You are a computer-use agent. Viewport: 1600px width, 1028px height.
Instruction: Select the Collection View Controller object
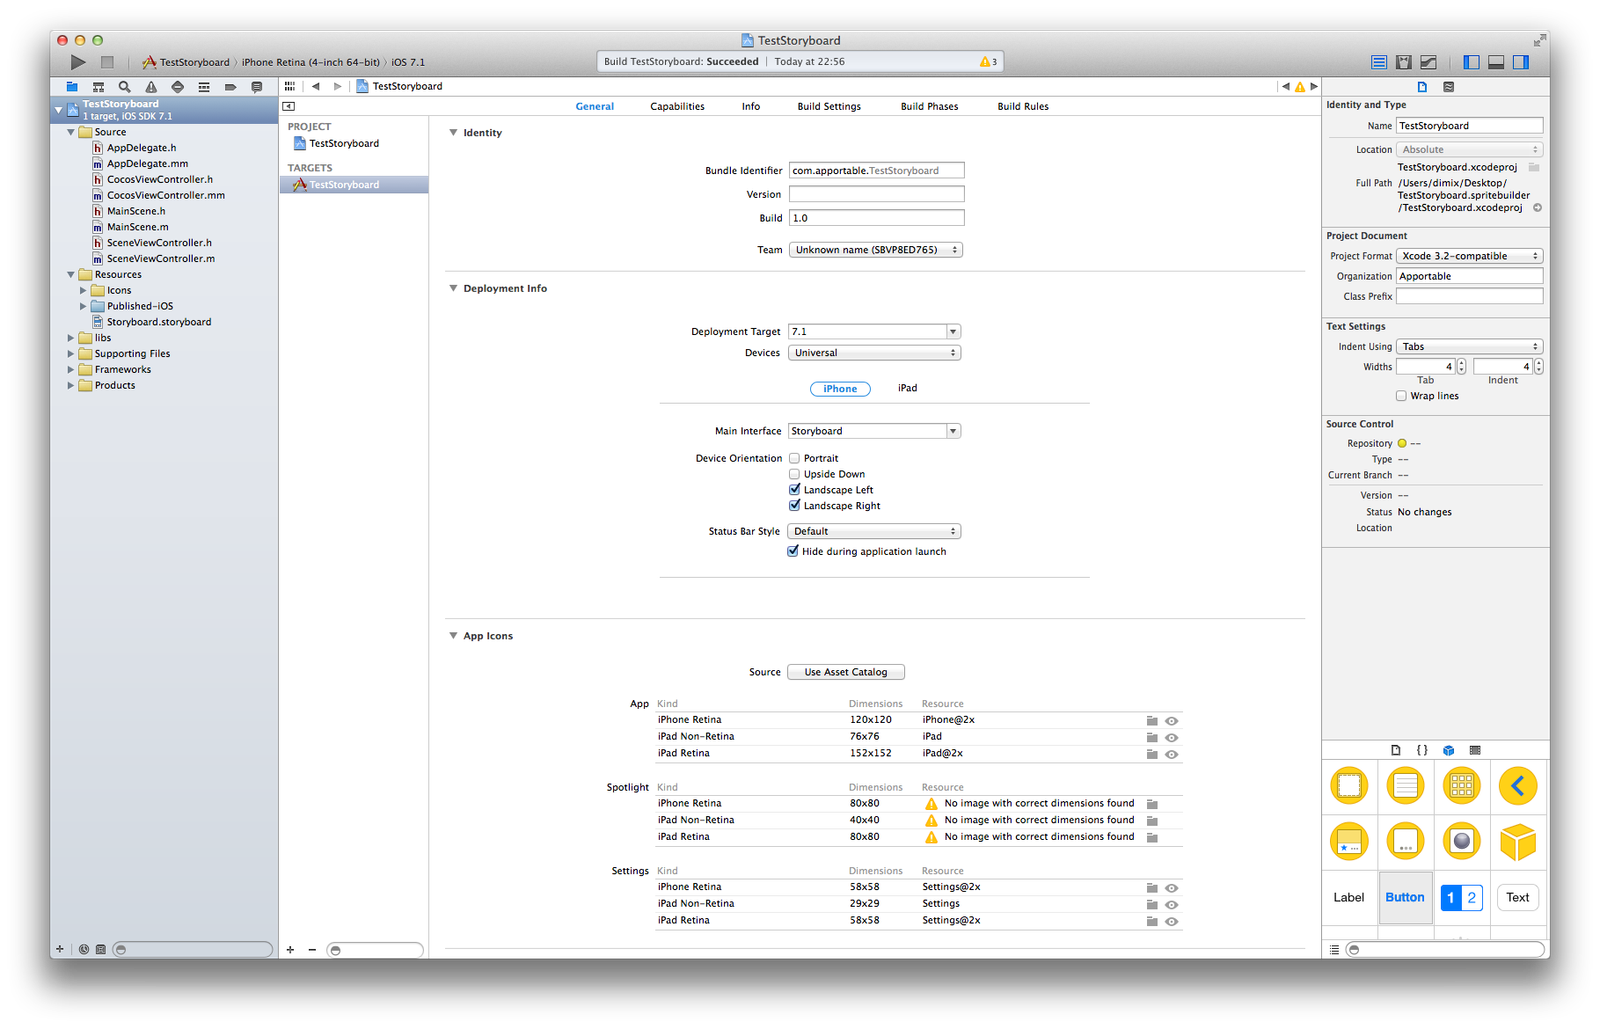point(1461,786)
